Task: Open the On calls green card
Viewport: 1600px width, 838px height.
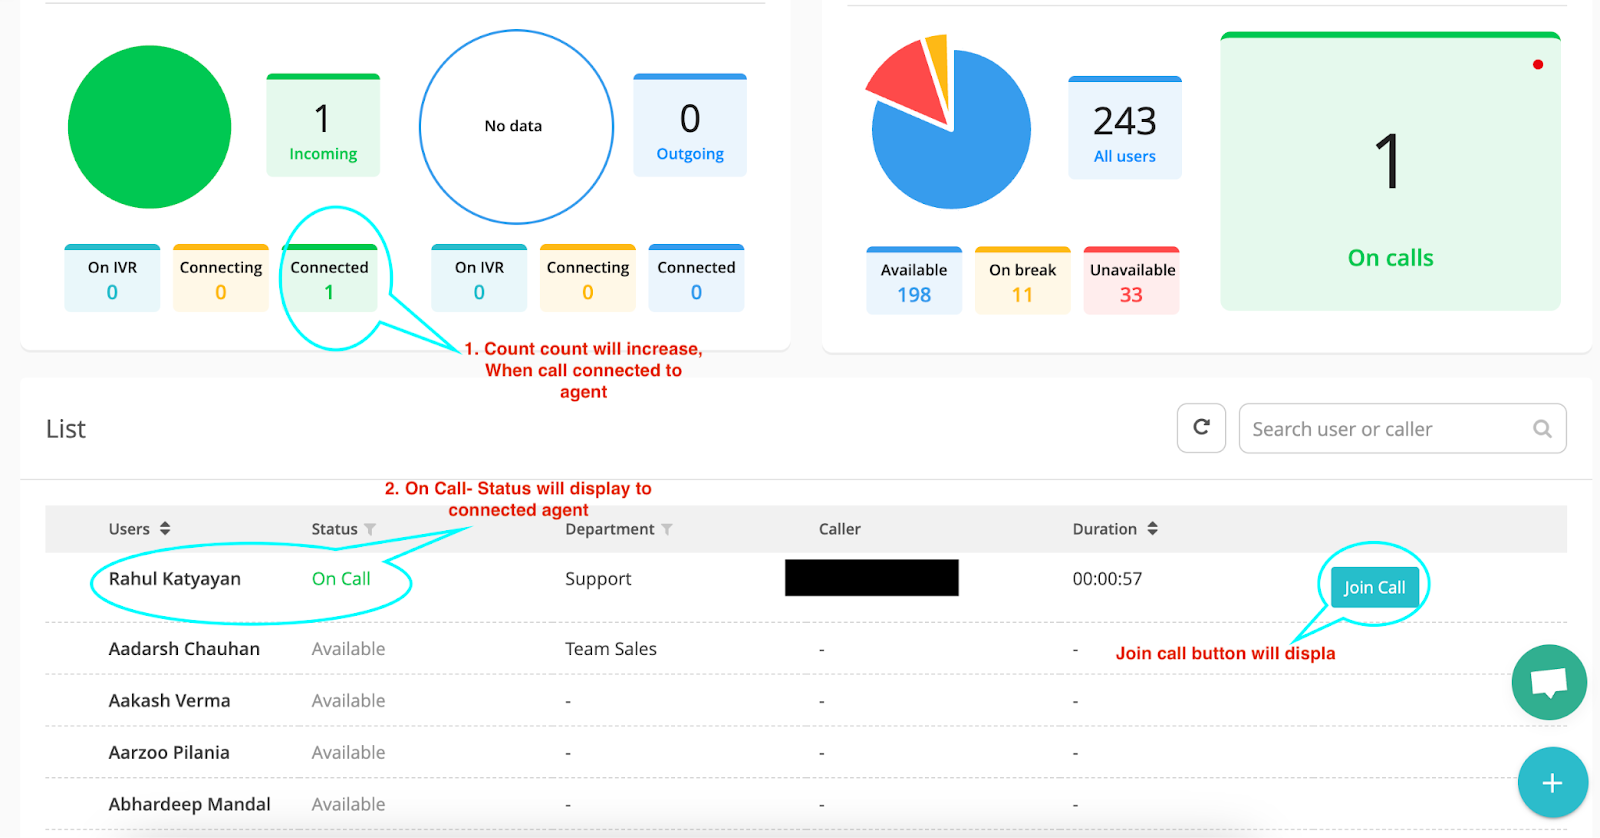Action: 1390,172
